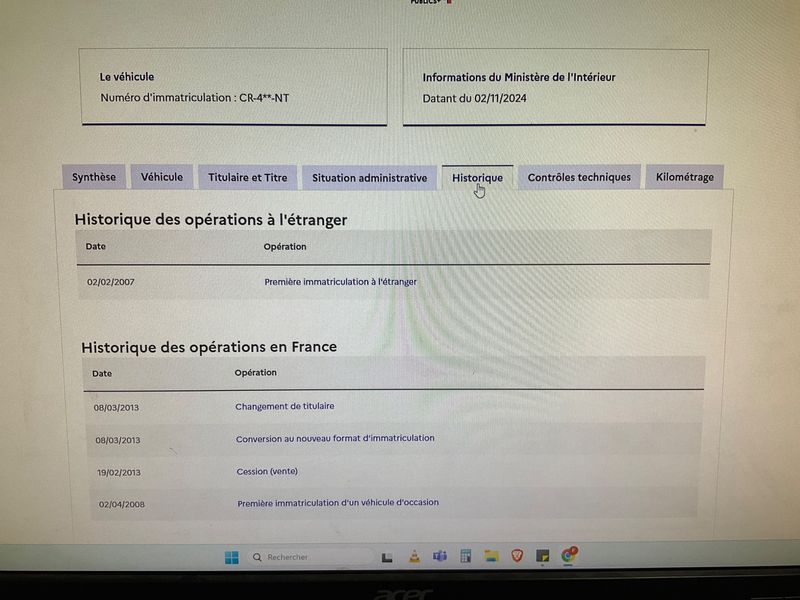This screenshot has height=600, width=800.
Task: Select the Historique tab
Action: tap(478, 178)
